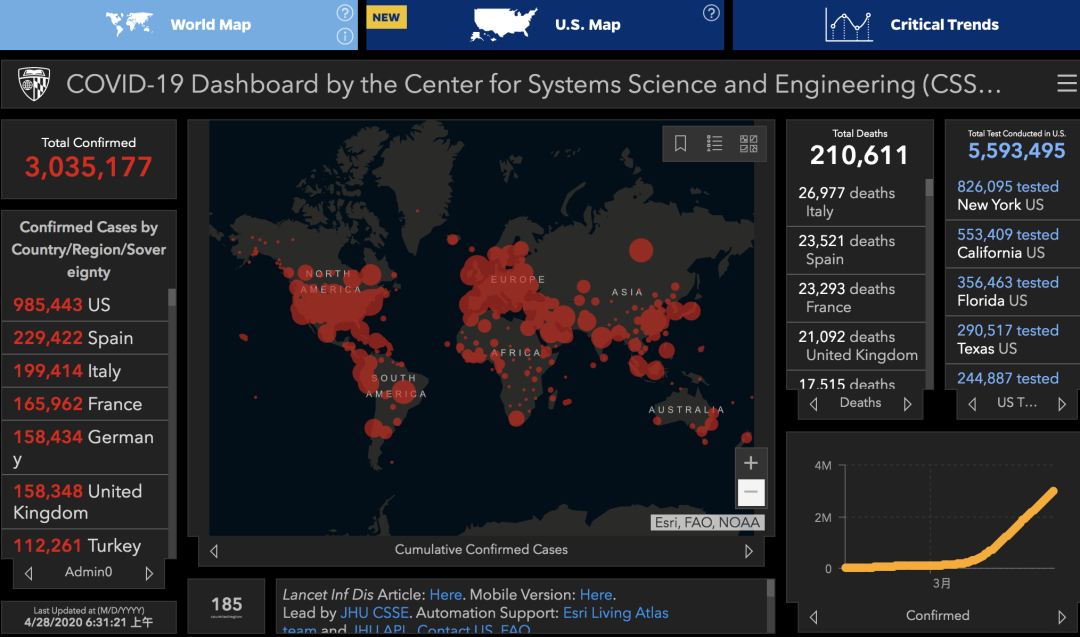Click the info icon on World Map tab
This screenshot has width=1080, height=637.
345,37
